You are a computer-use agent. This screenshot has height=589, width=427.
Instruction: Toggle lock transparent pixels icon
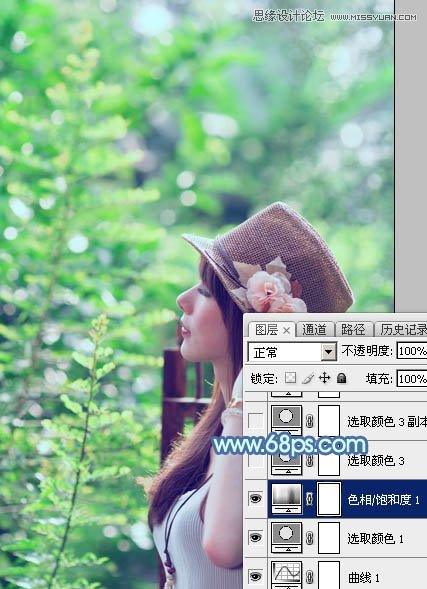click(x=291, y=378)
